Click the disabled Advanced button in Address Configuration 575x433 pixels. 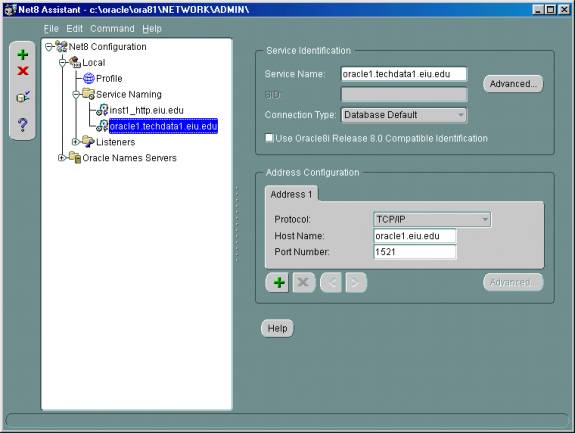click(x=513, y=282)
